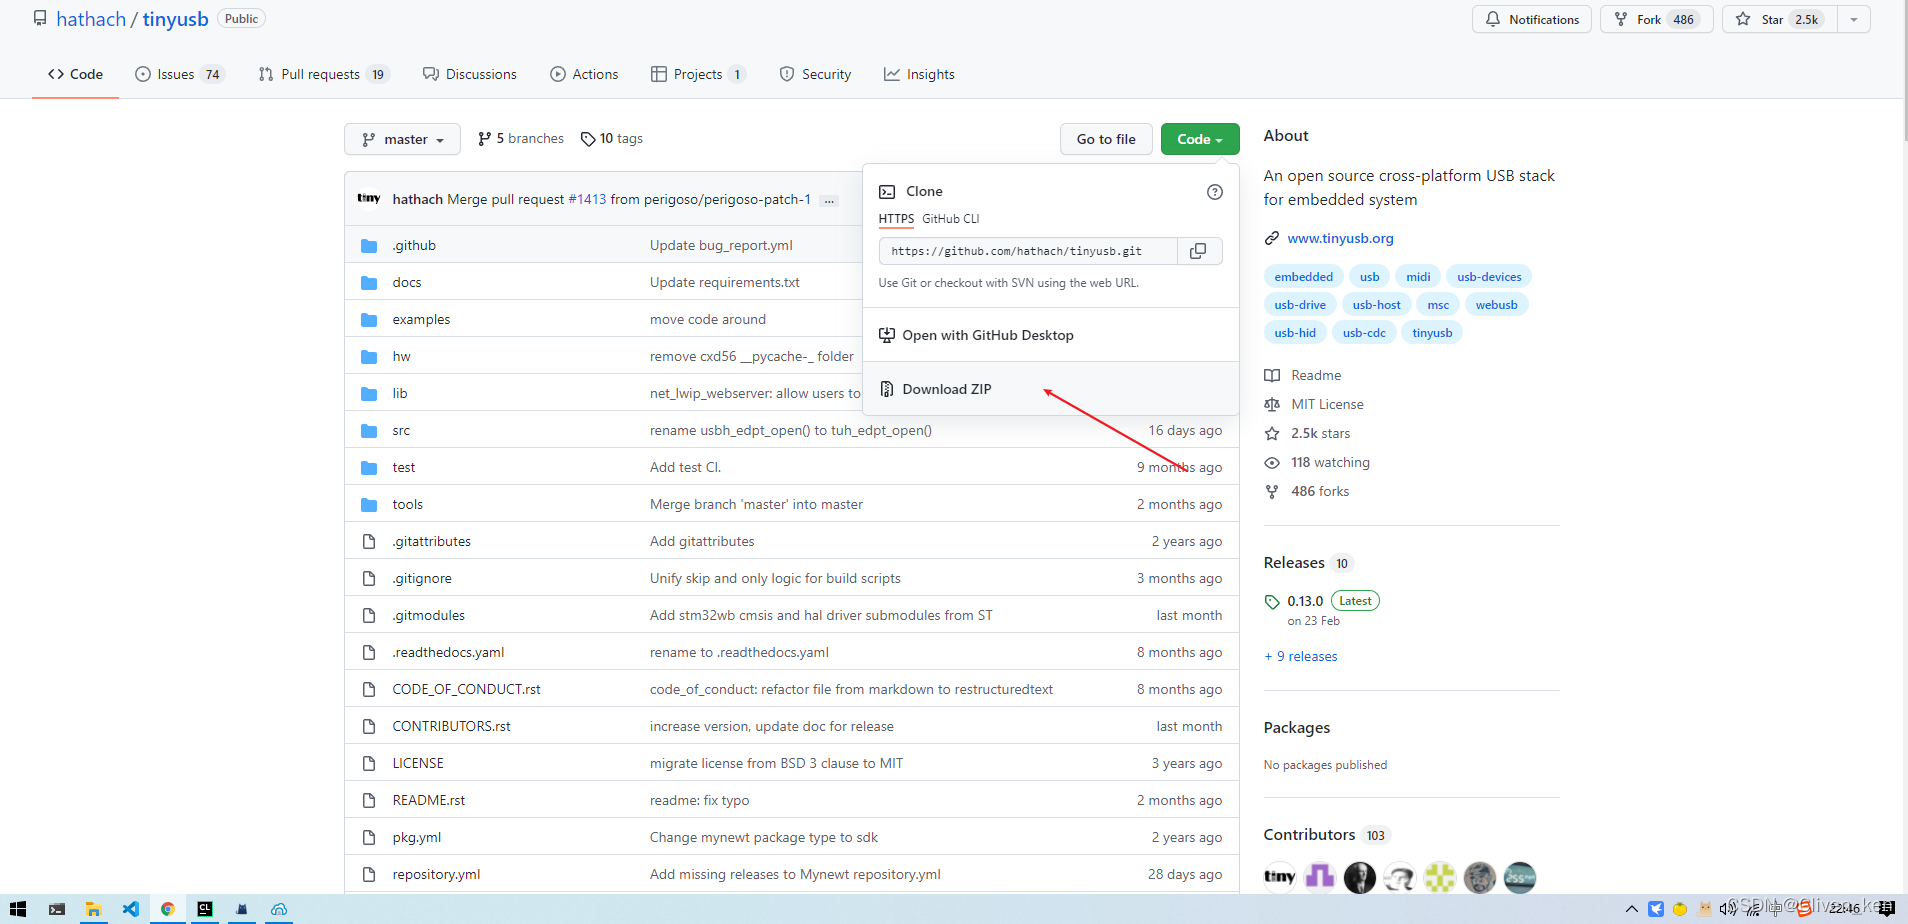Viewport: 1908px width, 924px height.
Task: Open the Windows Start menu
Action: pyautogui.click(x=17, y=909)
